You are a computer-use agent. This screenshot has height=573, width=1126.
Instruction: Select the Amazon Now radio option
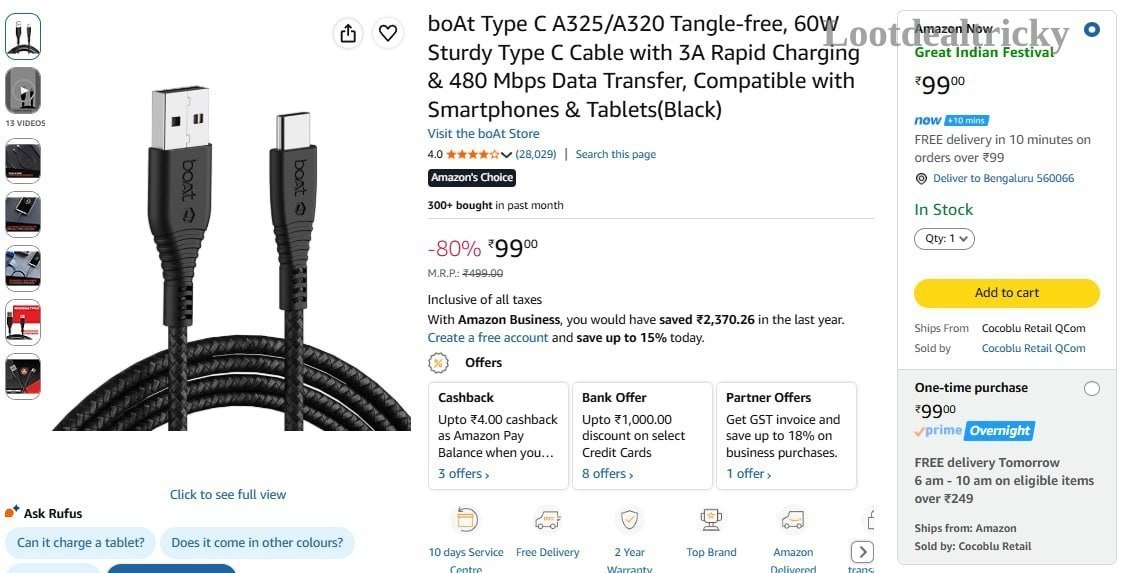click(x=1092, y=30)
